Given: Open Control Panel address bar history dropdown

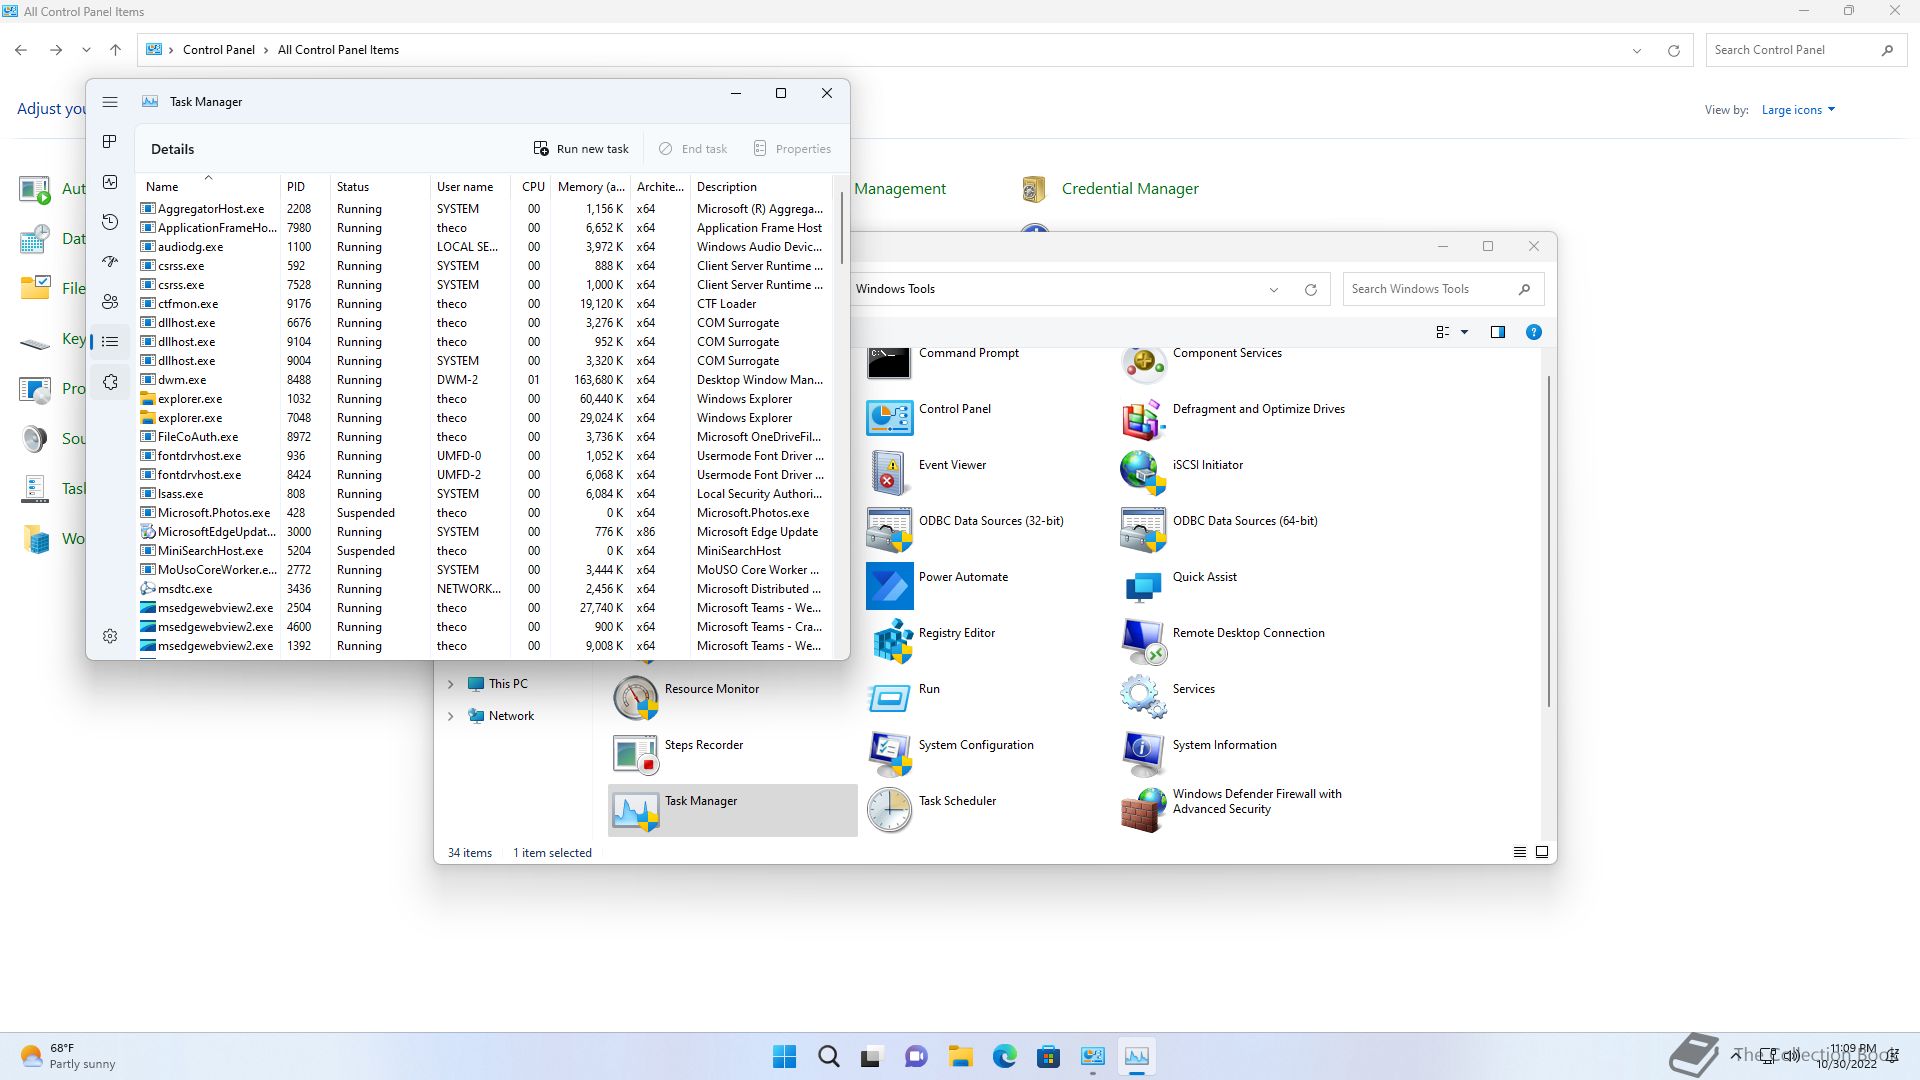Looking at the screenshot, I should pos(1637,51).
